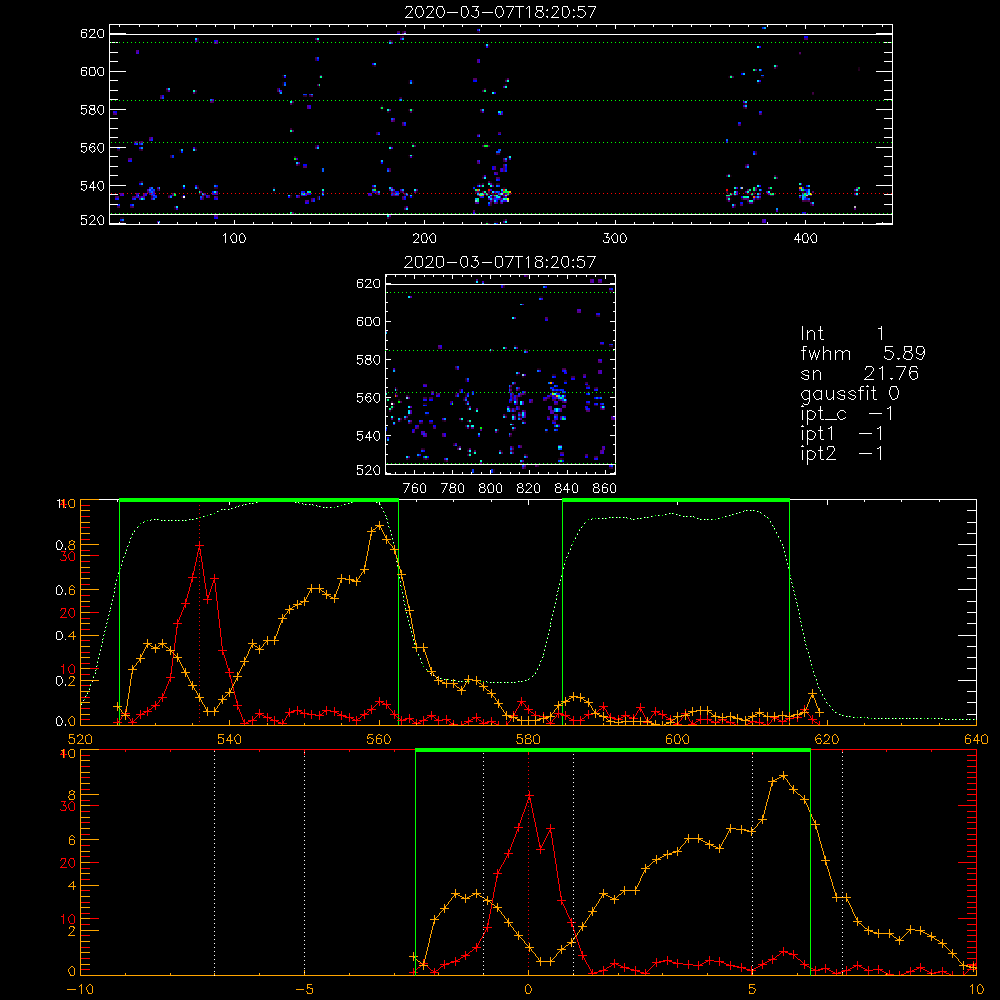Select the 'sn 21.76' readout line
Image resolution: width=1000 pixels, height=1000 pixels.
coord(860,374)
